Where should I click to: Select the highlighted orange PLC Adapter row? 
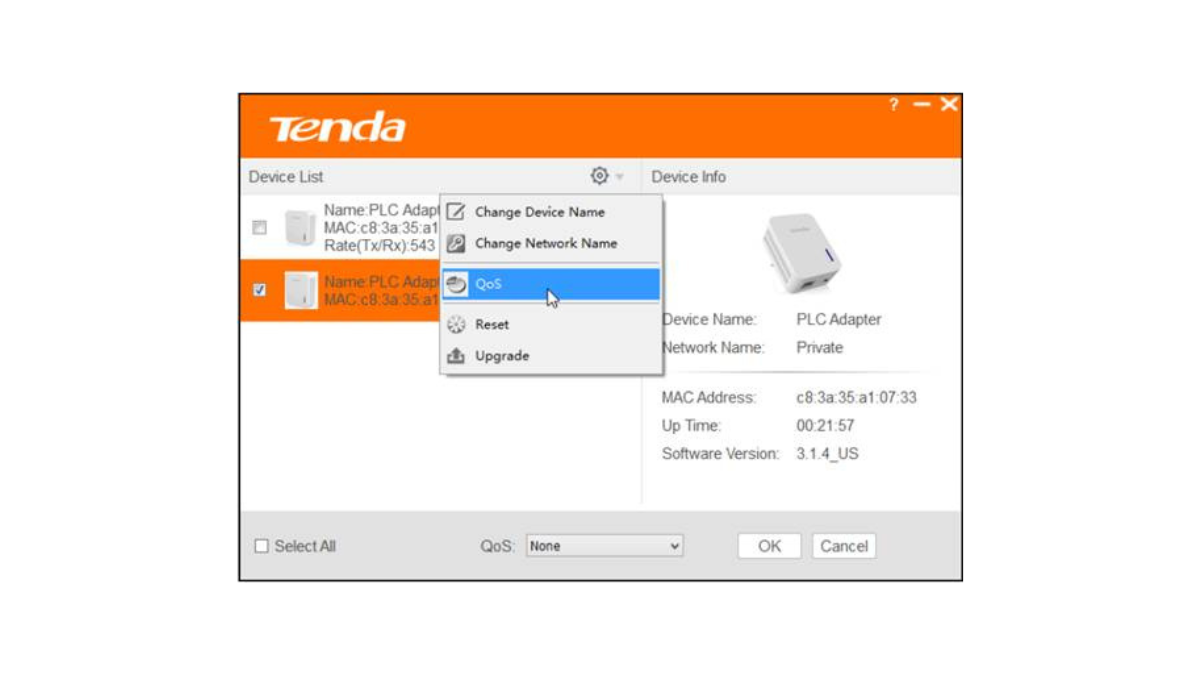(x=341, y=290)
